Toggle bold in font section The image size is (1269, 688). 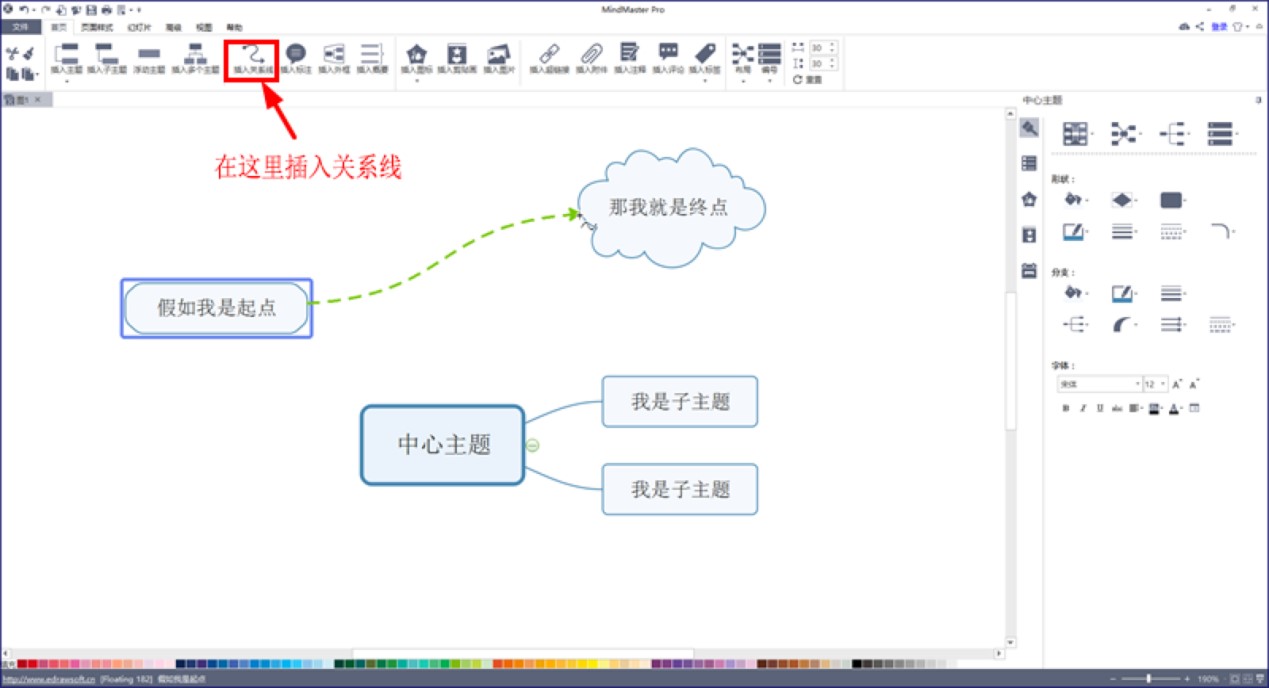tap(1066, 408)
